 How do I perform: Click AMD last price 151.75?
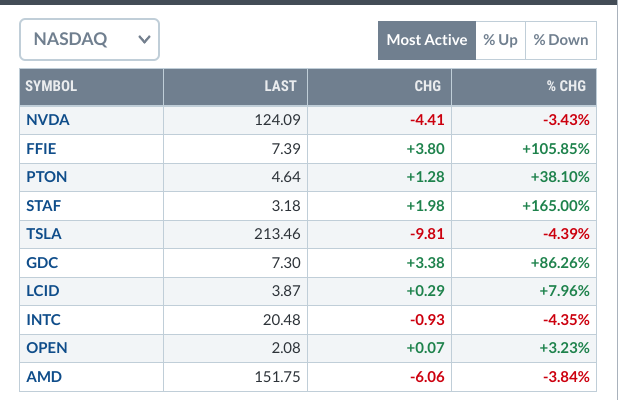point(277,377)
